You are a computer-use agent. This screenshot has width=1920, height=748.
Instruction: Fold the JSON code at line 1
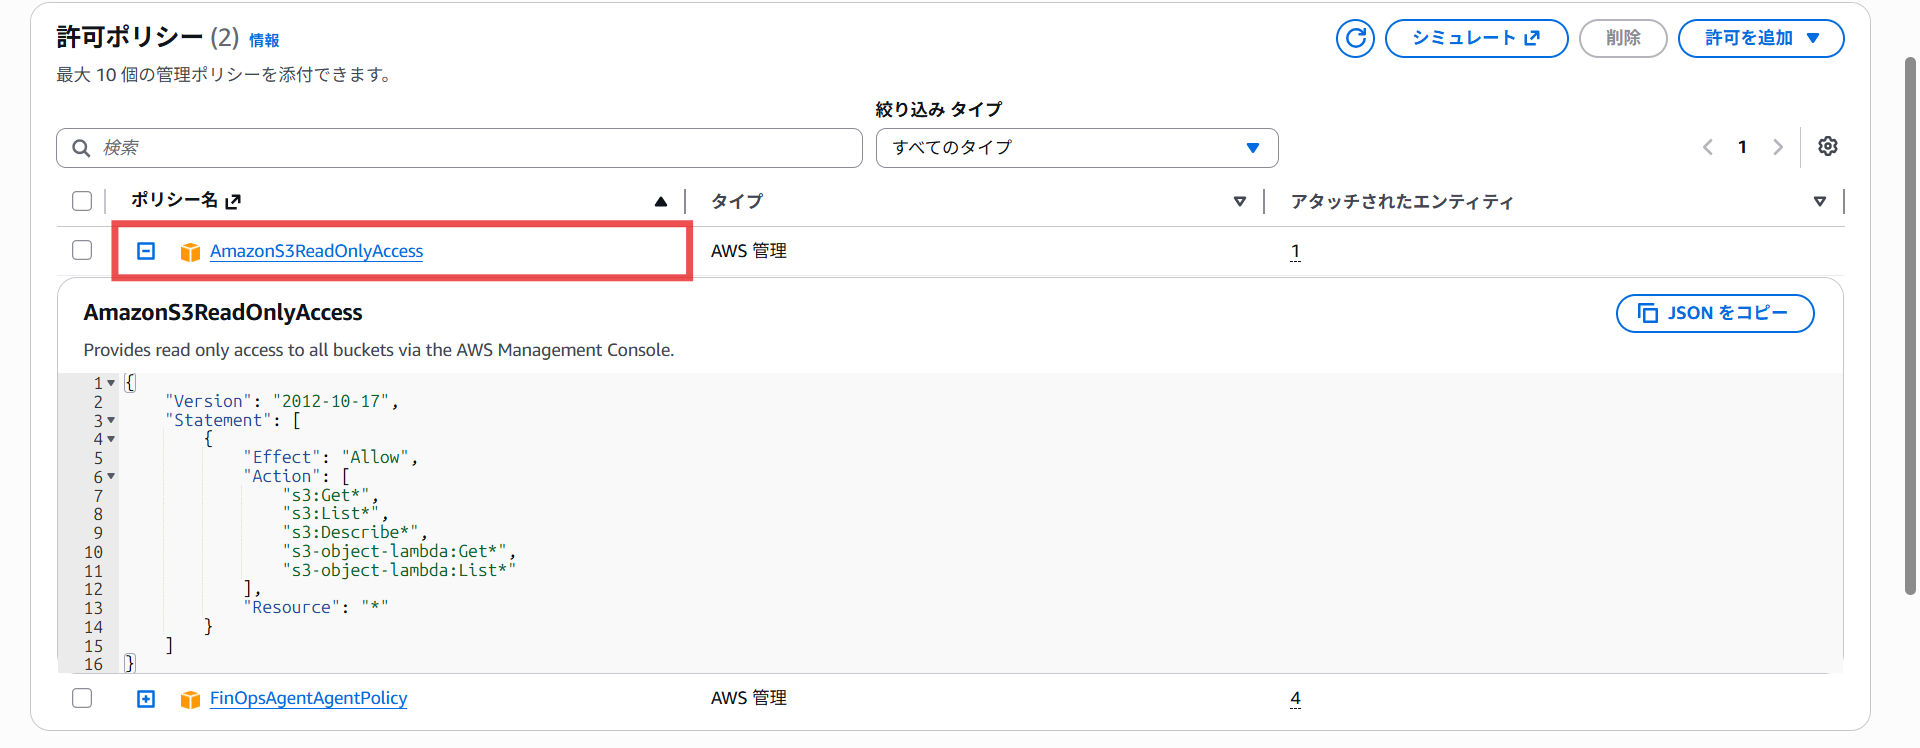[111, 383]
